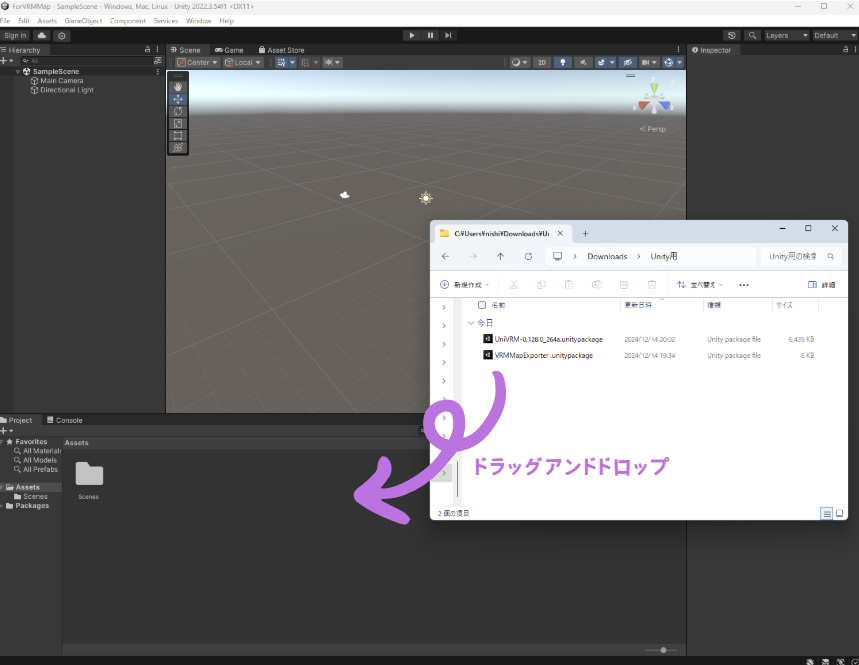The width and height of the screenshot is (859, 665).
Task: Select the Hand view tool
Action: pyautogui.click(x=177, y=87)
